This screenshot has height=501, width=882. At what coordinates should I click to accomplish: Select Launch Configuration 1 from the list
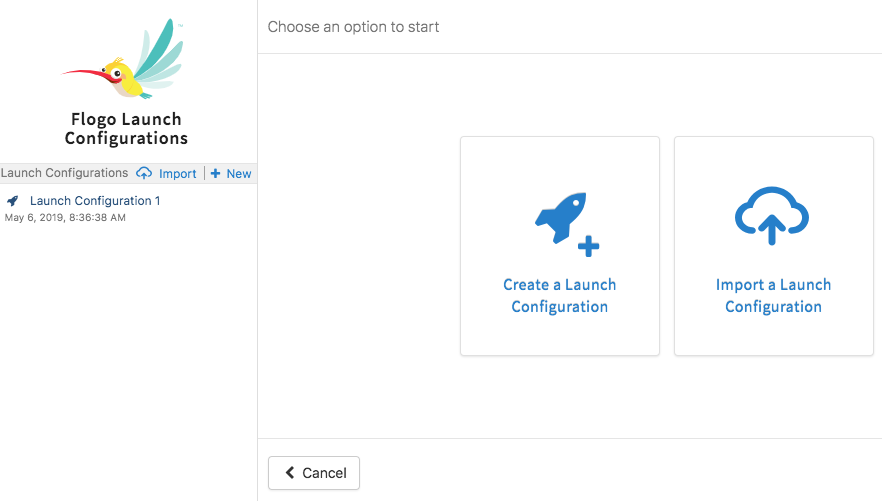point(95,201)
